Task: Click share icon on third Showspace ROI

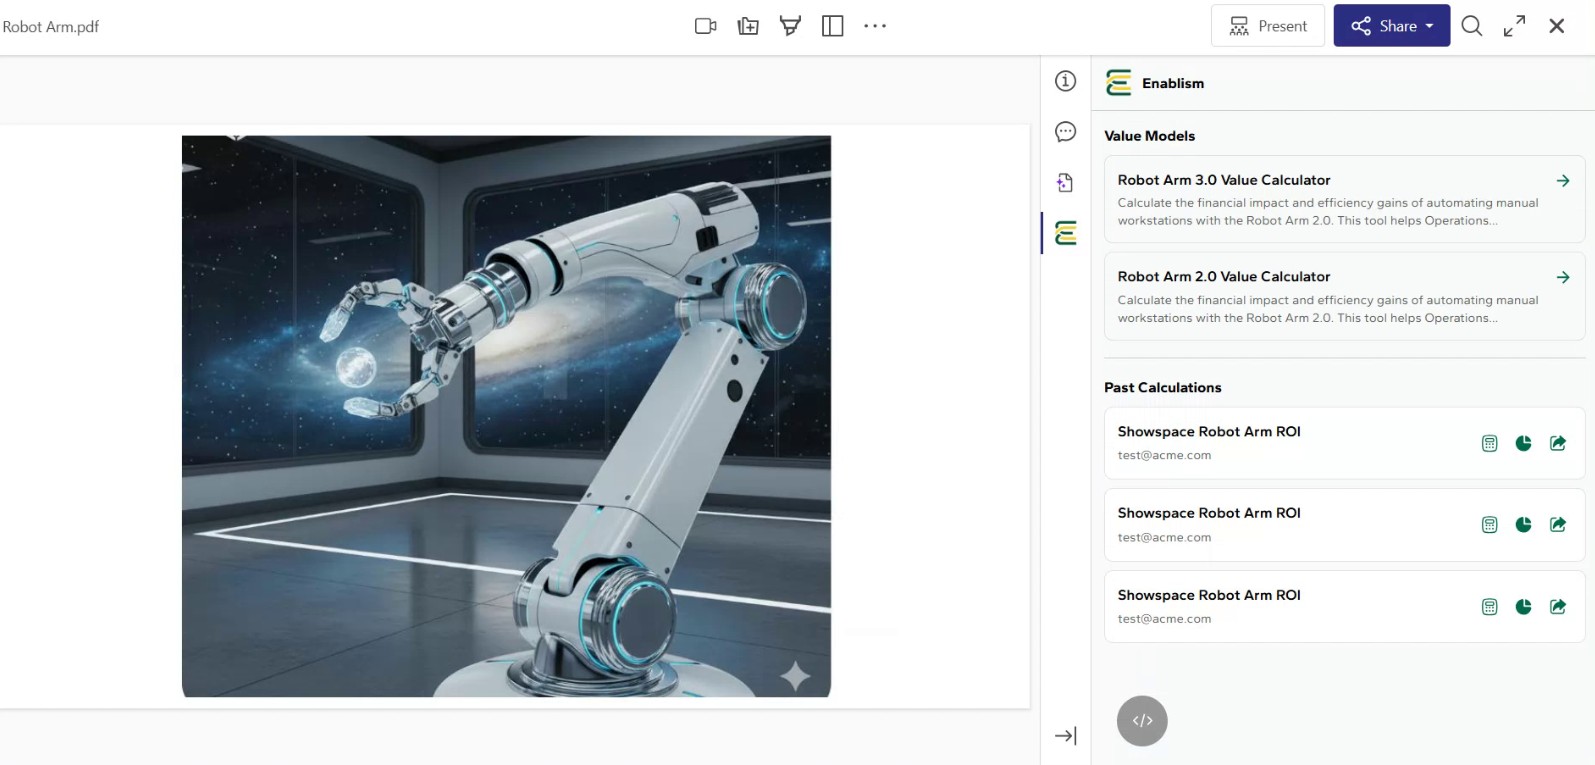Action: pos(1557,607)
